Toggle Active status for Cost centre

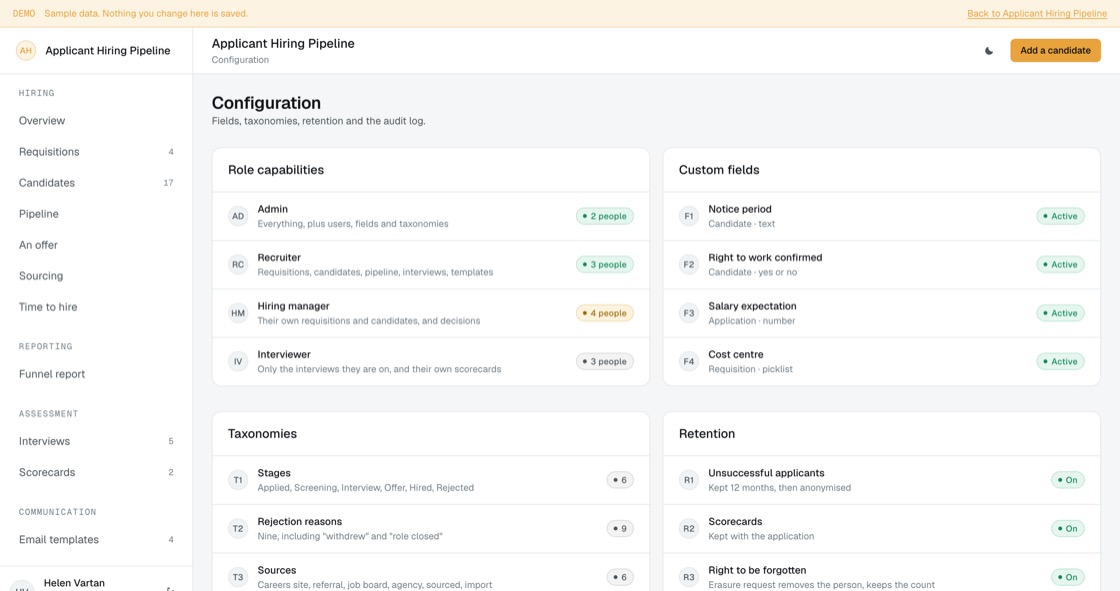tap(1060, 362)
